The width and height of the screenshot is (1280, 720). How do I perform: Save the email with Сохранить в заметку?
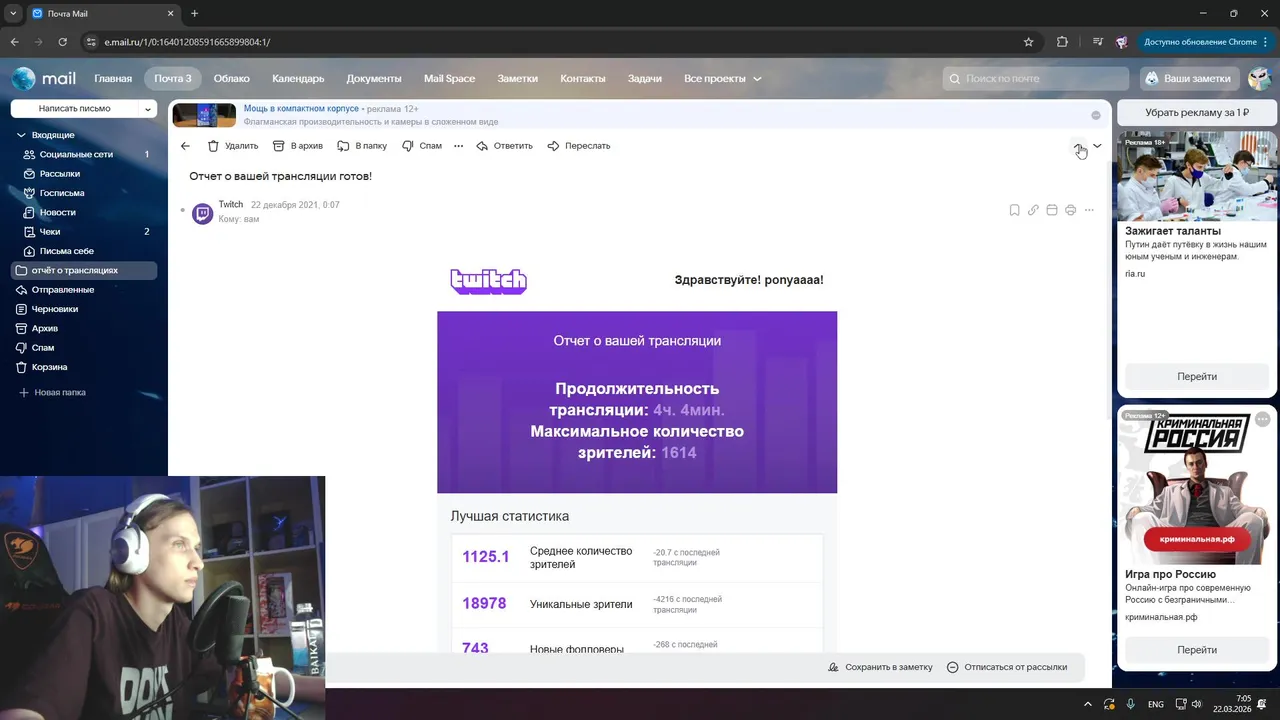pyautogui.click(x=880, y=667)
